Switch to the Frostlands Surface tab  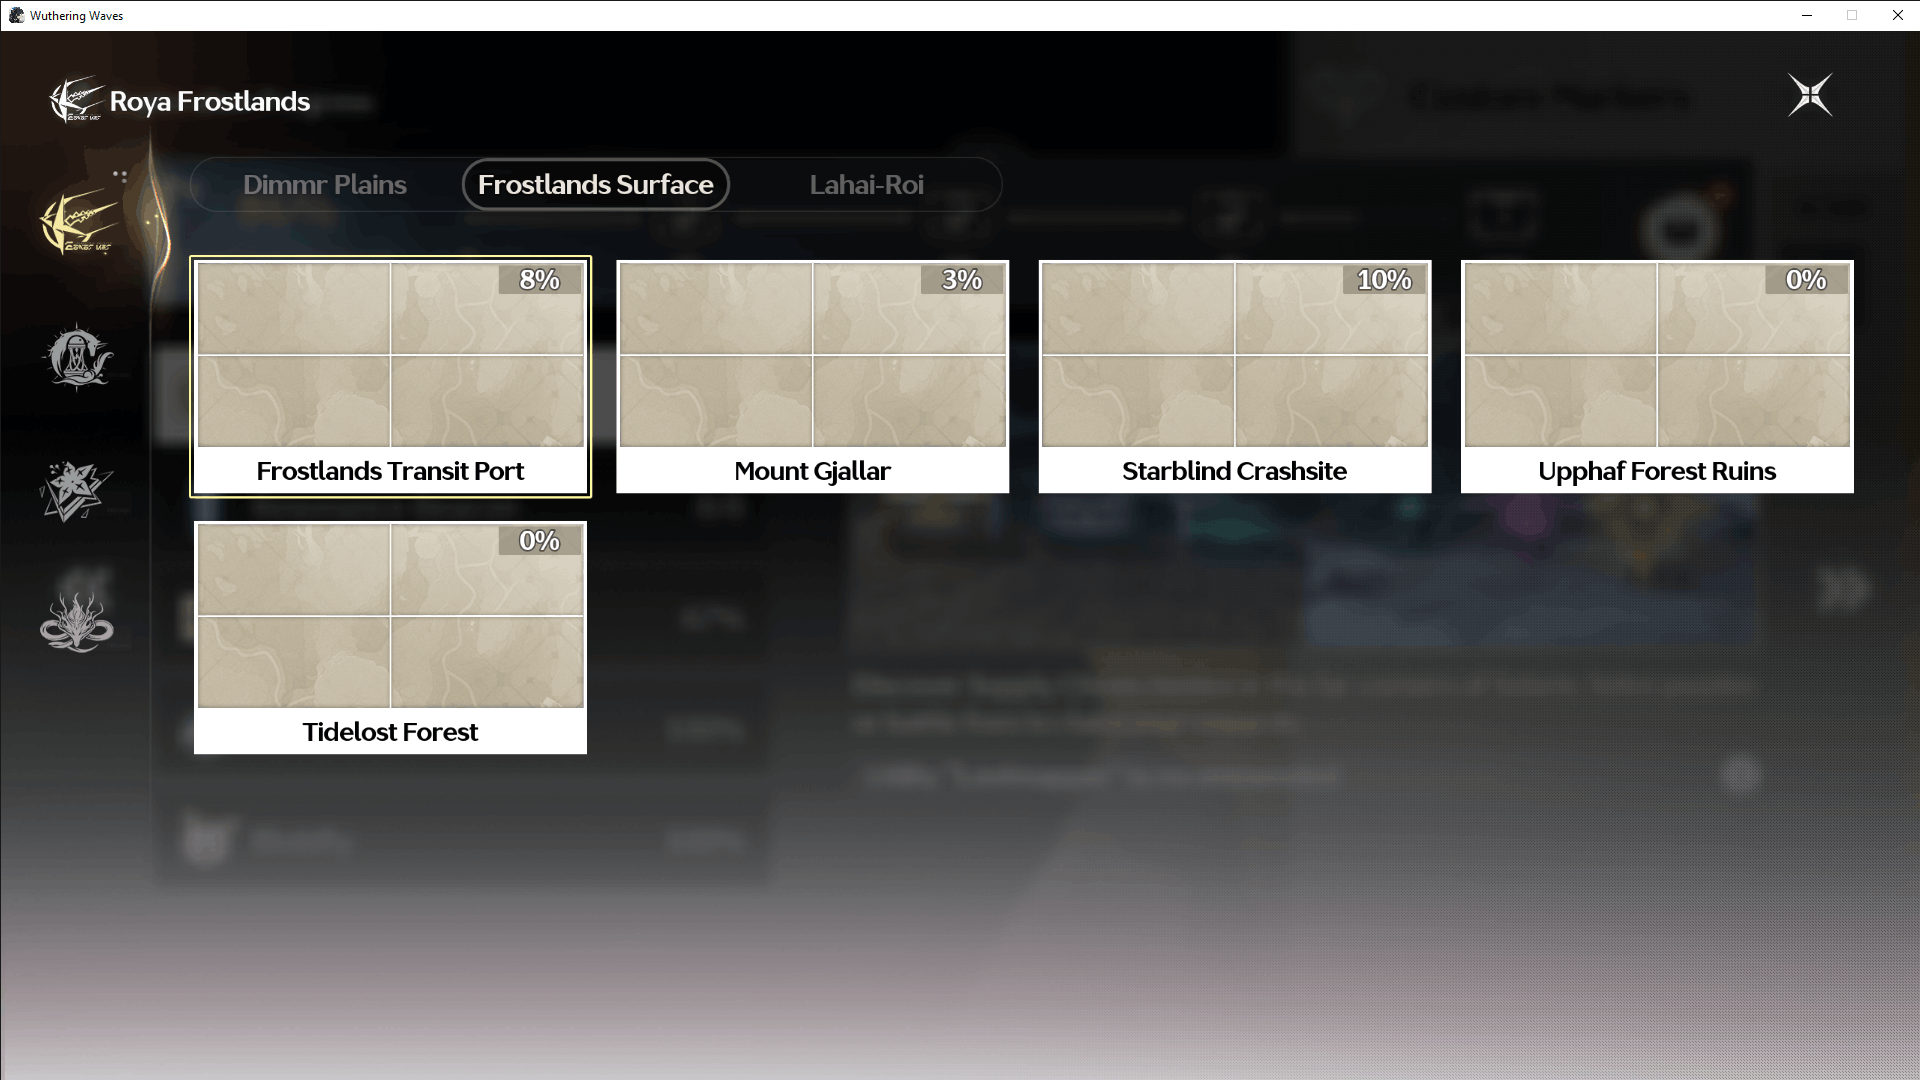coord(596,185)
